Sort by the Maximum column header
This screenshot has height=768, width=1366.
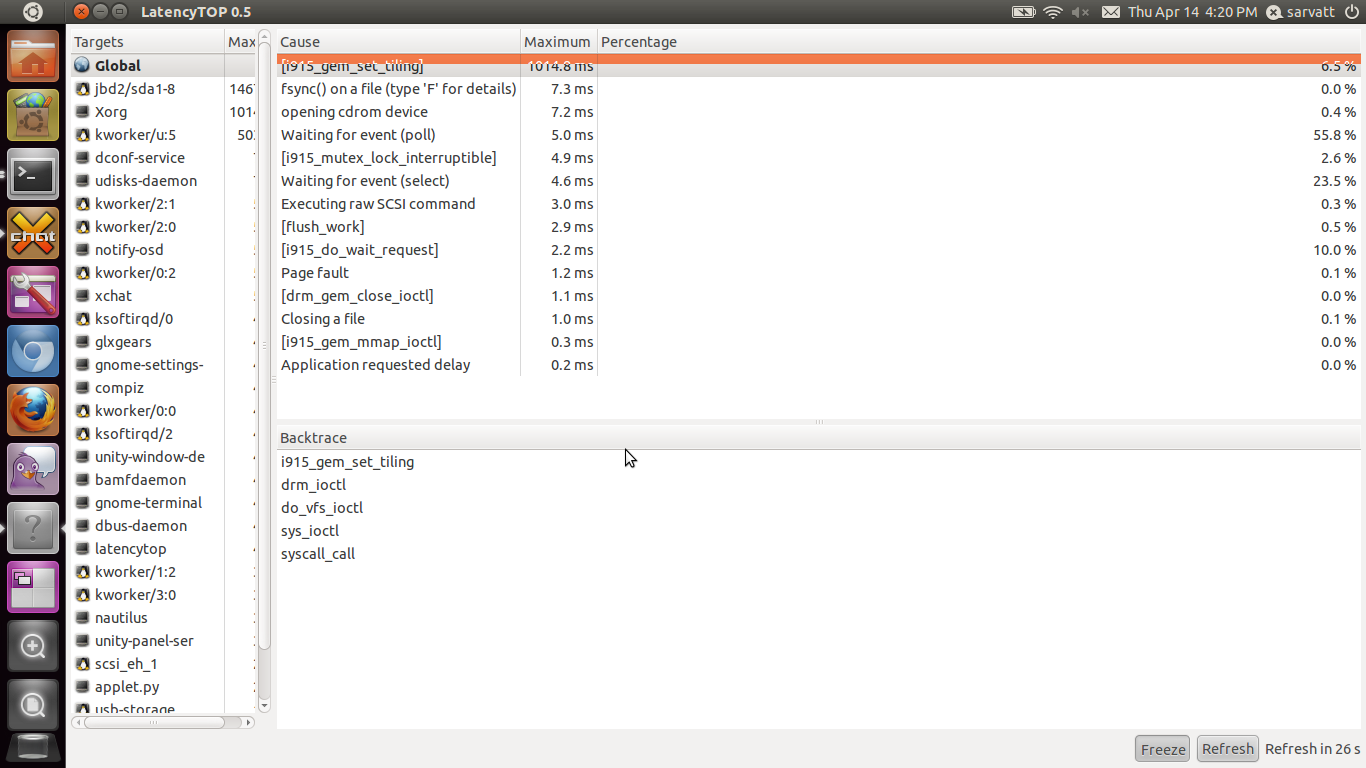click(557, 42)
